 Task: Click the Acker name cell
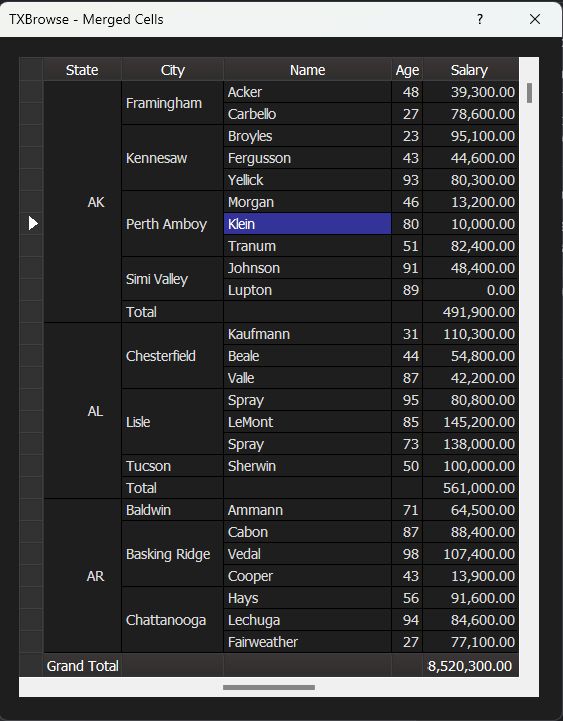tap(307, 92)
